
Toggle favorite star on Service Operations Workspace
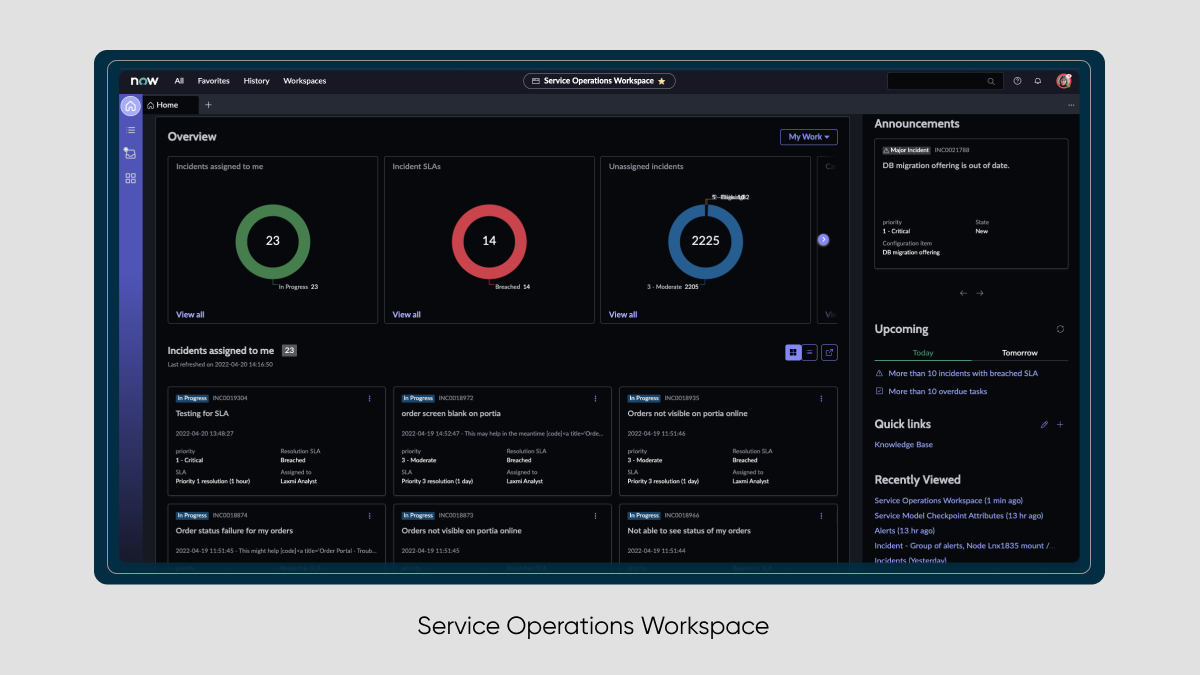(x=662, y=81)
